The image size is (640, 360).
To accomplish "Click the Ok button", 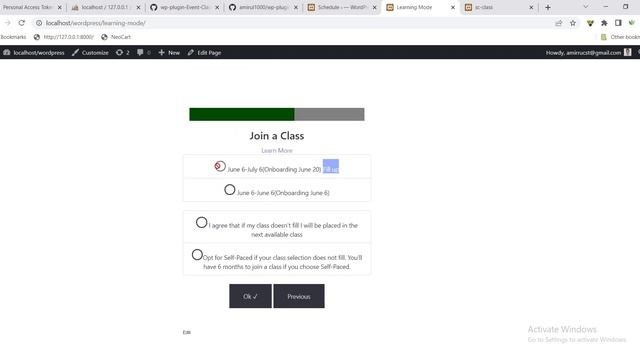I will 250,296.
